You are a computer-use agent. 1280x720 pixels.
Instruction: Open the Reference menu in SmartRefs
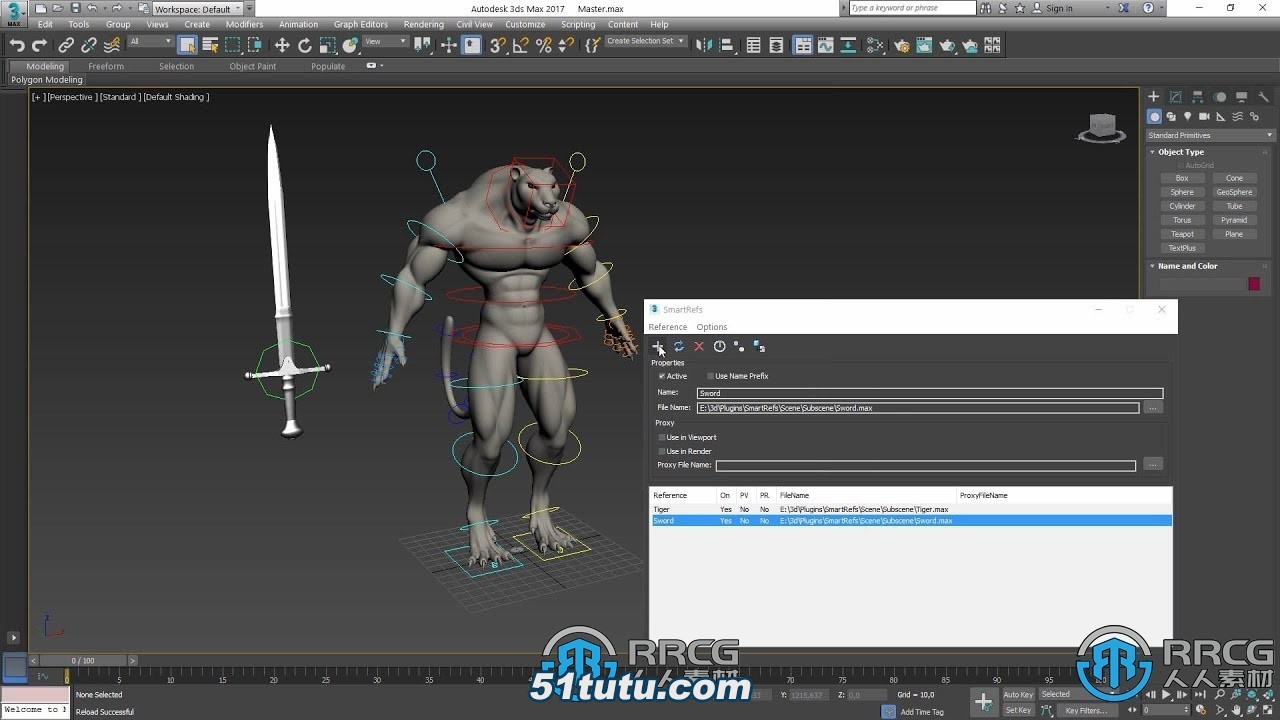coord(667,327)
